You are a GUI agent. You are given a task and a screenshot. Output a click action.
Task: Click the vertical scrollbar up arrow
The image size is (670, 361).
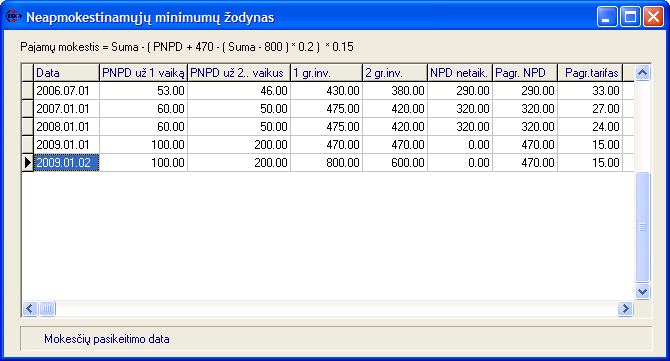point(642,73)
